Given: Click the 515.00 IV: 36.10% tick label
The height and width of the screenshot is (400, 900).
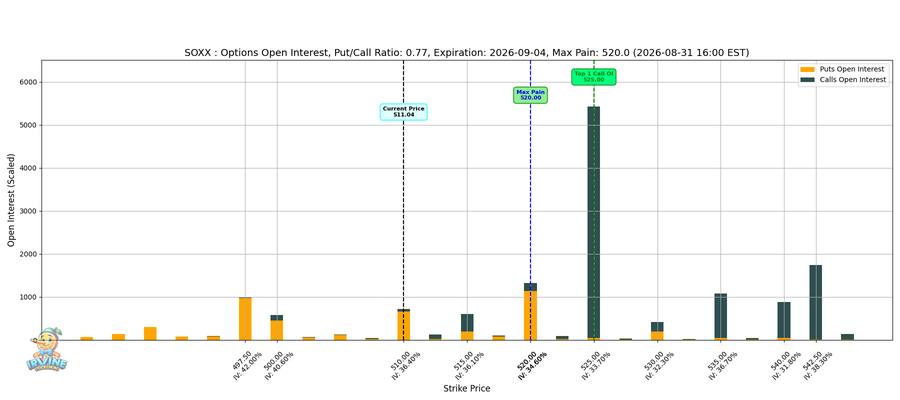Looking at the screenshot, I should (x=472, y=365).
